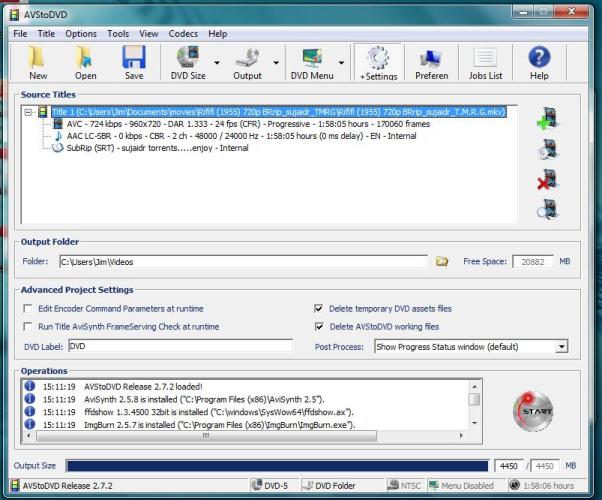Click the output size 4450 value box
The image size is (602, 500).
point(509,466)
